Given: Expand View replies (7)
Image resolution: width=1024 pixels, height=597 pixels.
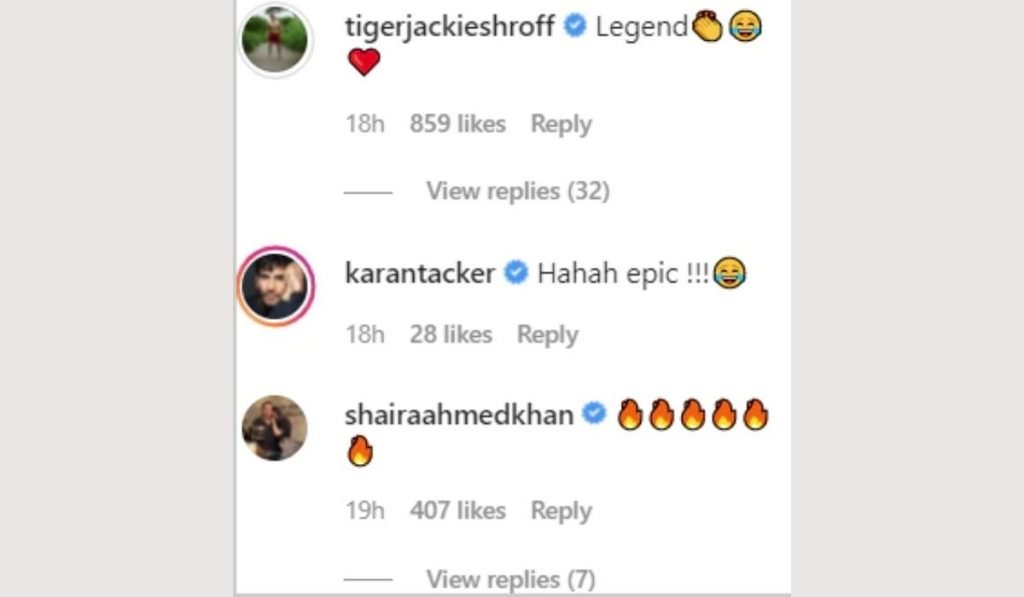Looking at the screenshot, I should coord(510,578).
